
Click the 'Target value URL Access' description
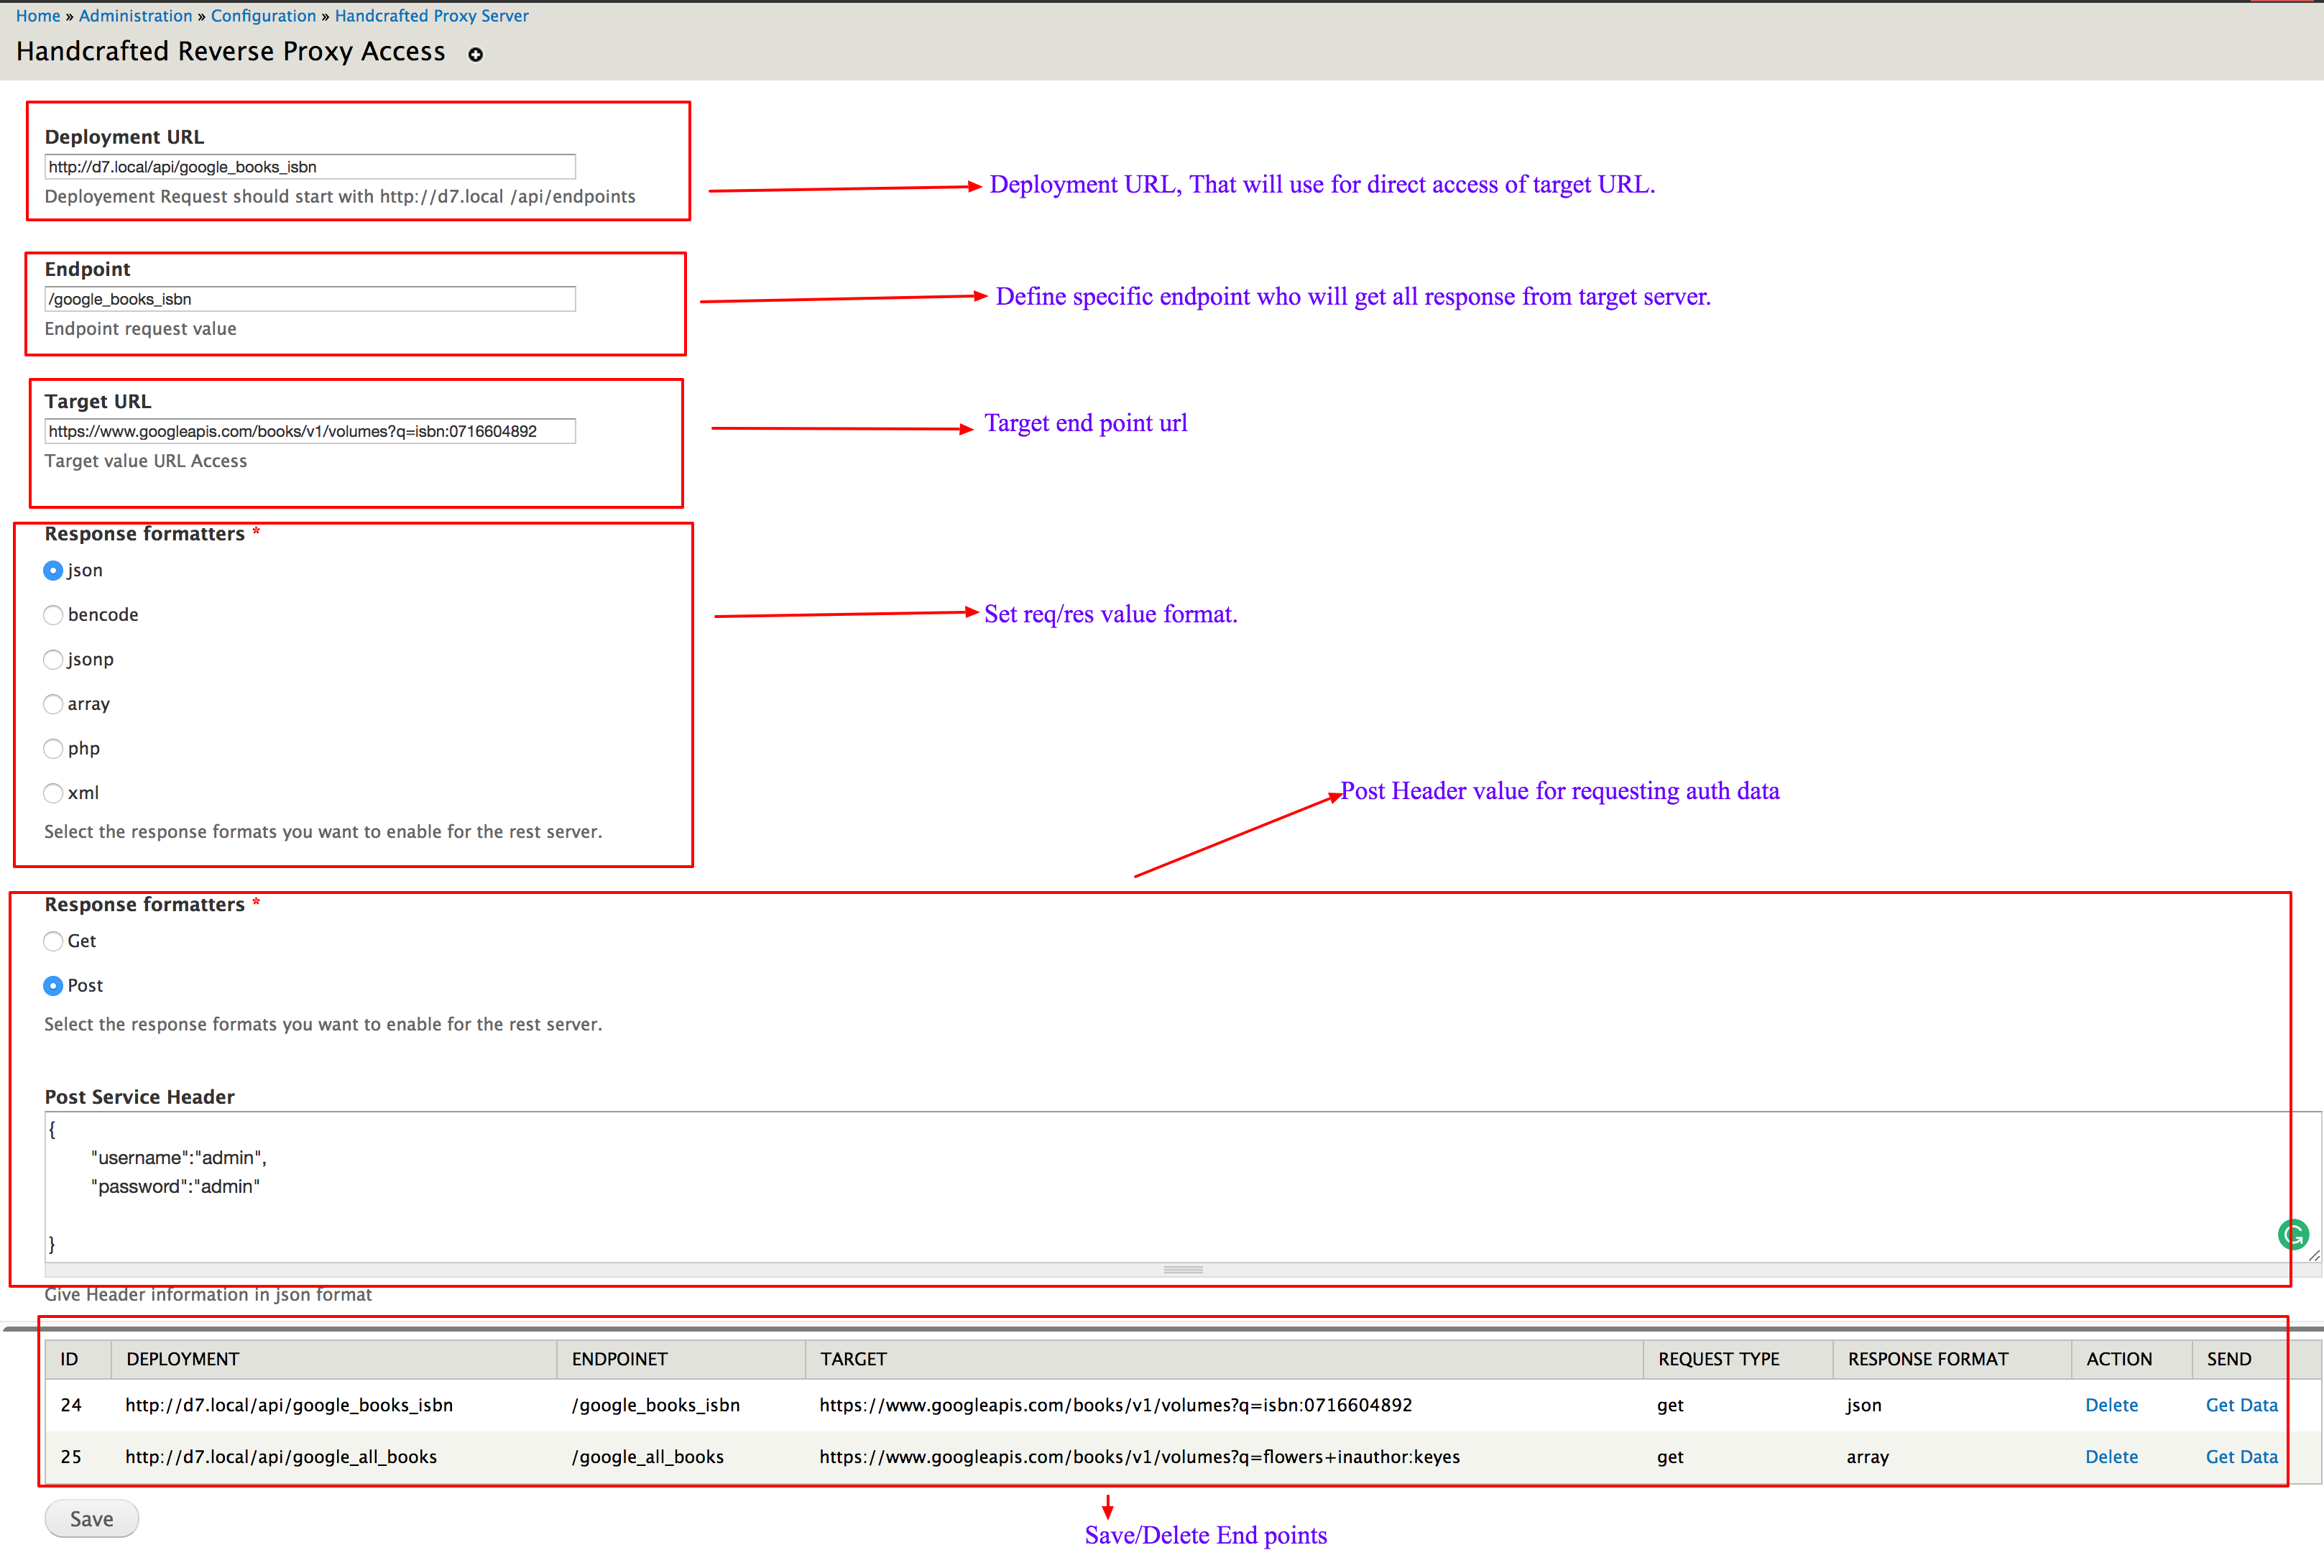[146, 461]
